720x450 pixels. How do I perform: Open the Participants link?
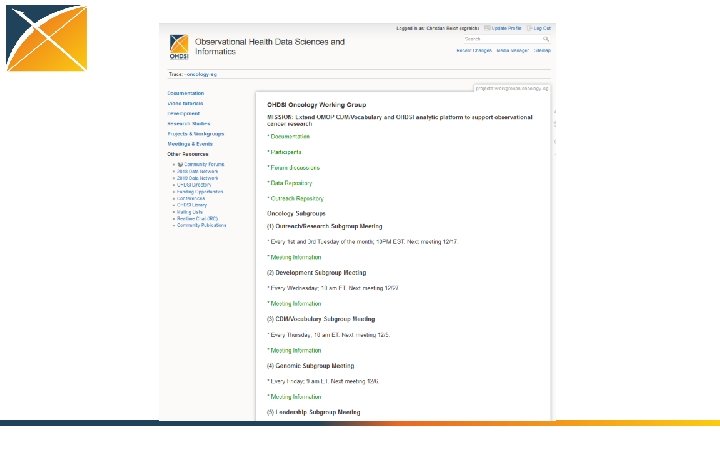286,152
